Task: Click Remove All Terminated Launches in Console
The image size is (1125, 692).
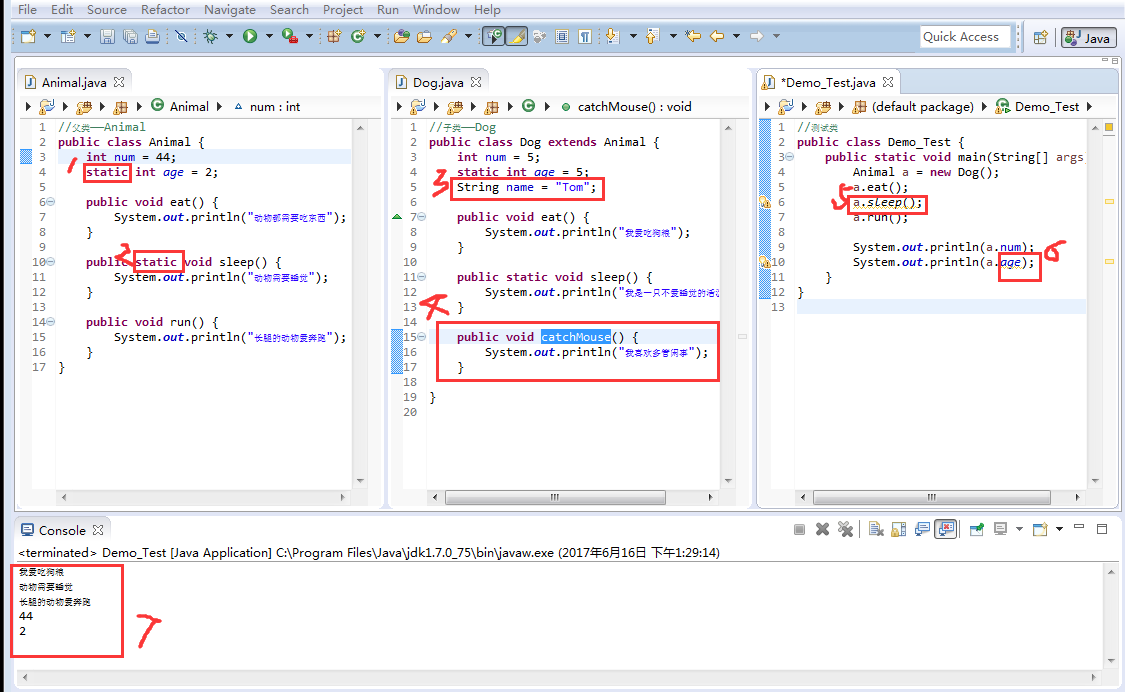Action: [846, 530]
